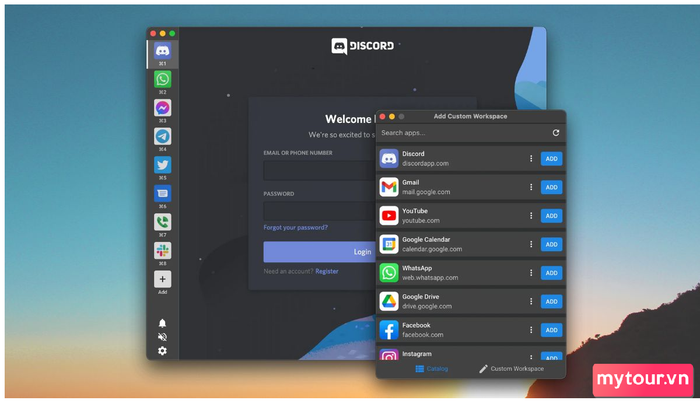700x405 pixels.
Task: Click the Google Drive row name
Action: coord(421,296)
